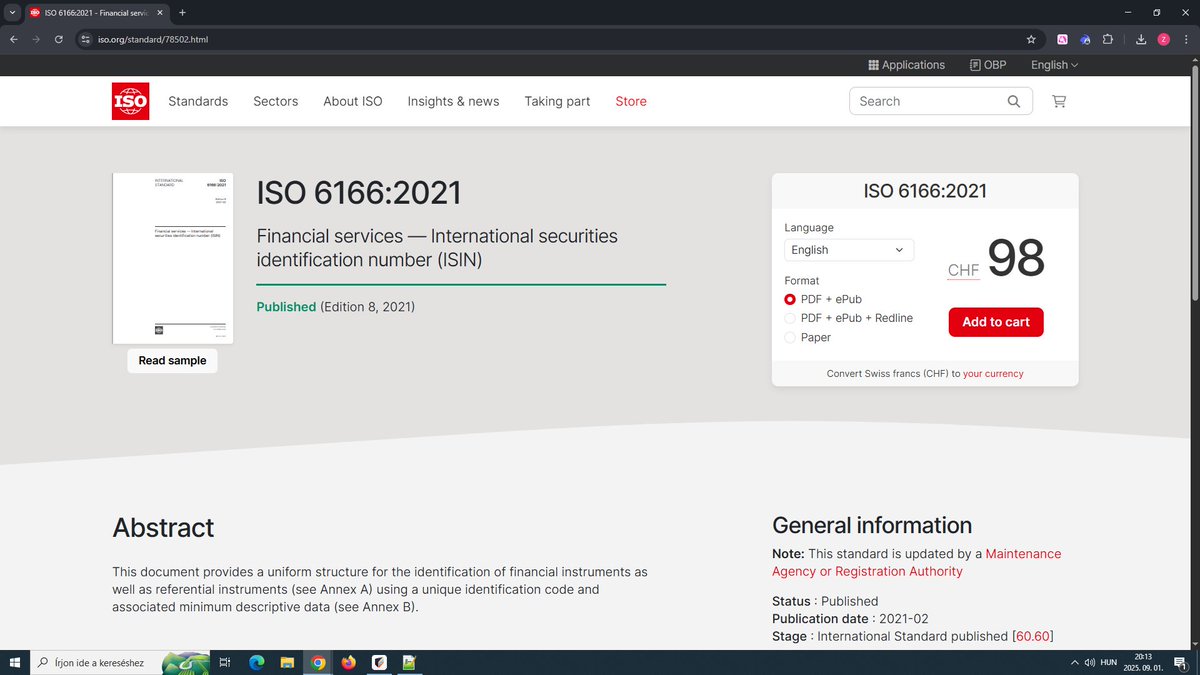Screen dimensions: 1200x675
Task: Show Chrome downloads
Action: (x=1141, y=39)
